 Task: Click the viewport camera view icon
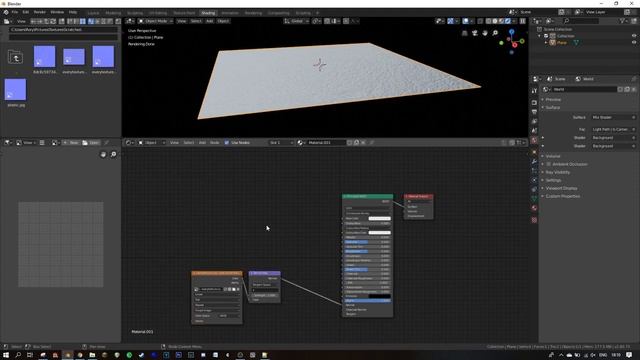coord(475,33)
